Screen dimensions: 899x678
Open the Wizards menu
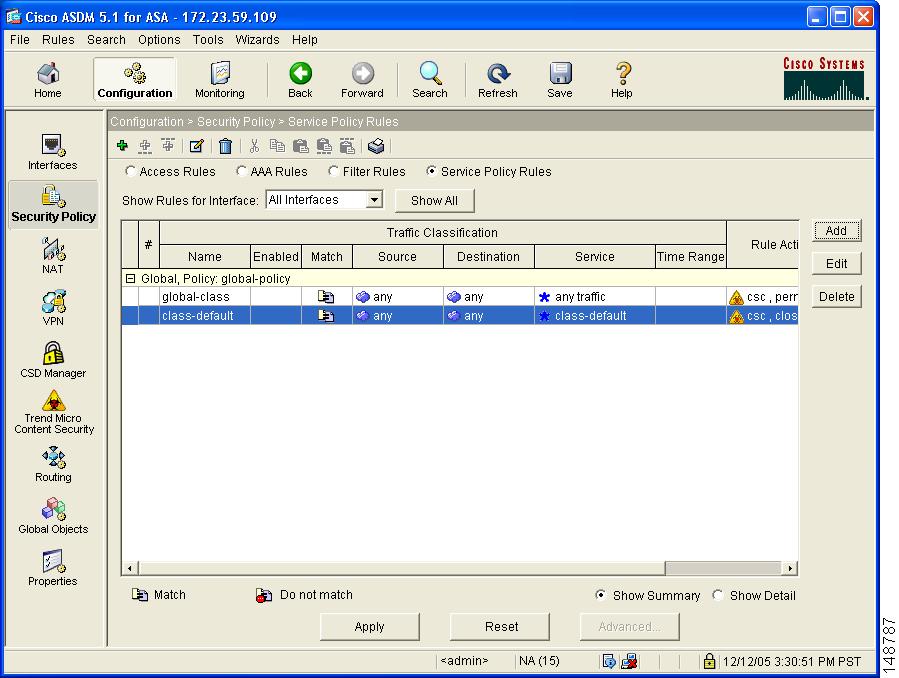pyautogui.click(x=257, y=40)
